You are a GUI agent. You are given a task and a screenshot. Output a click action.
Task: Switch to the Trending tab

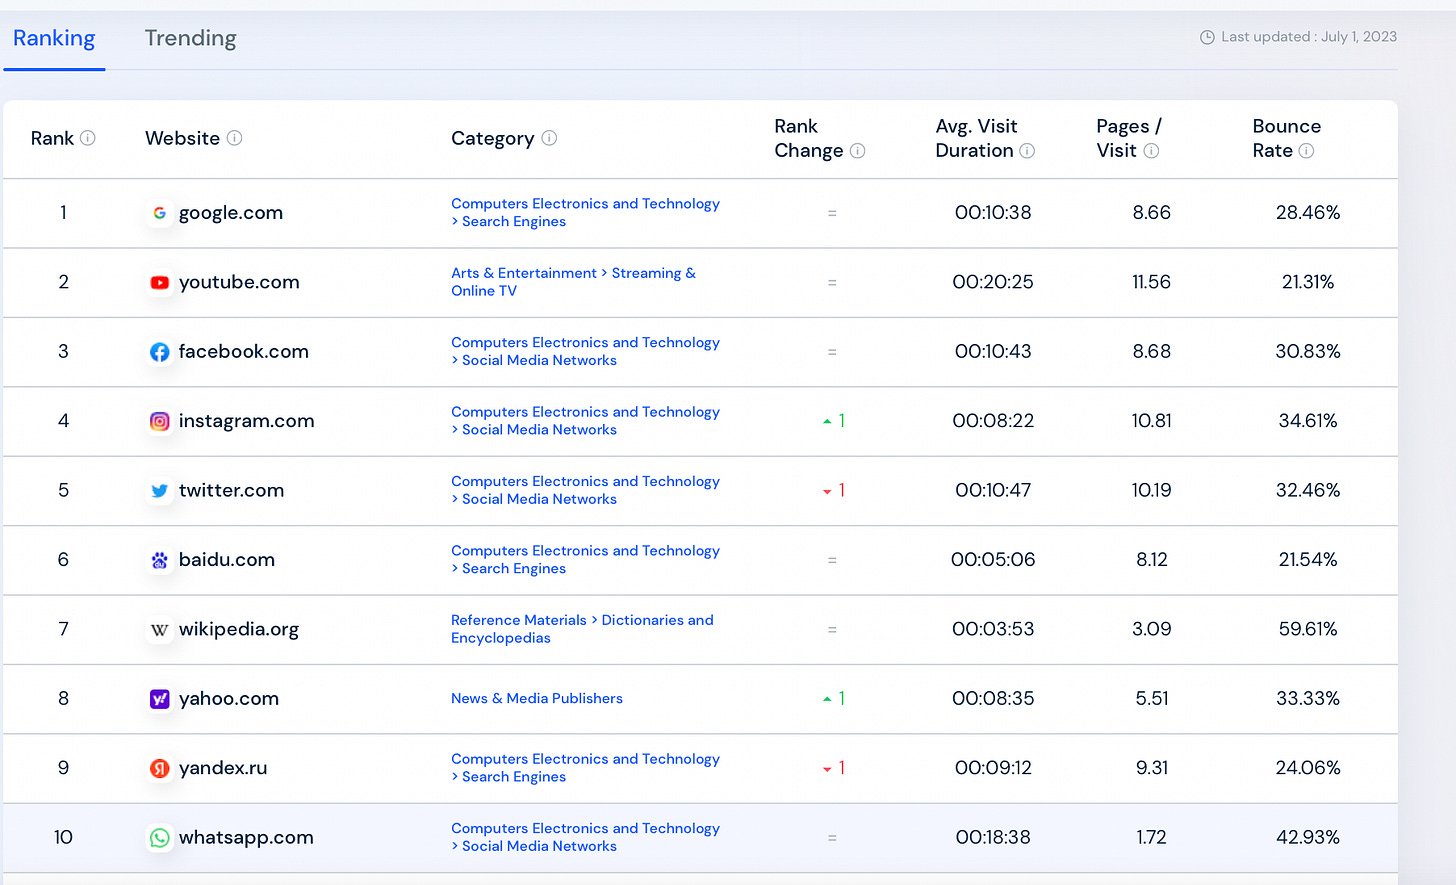click(190, 38)
